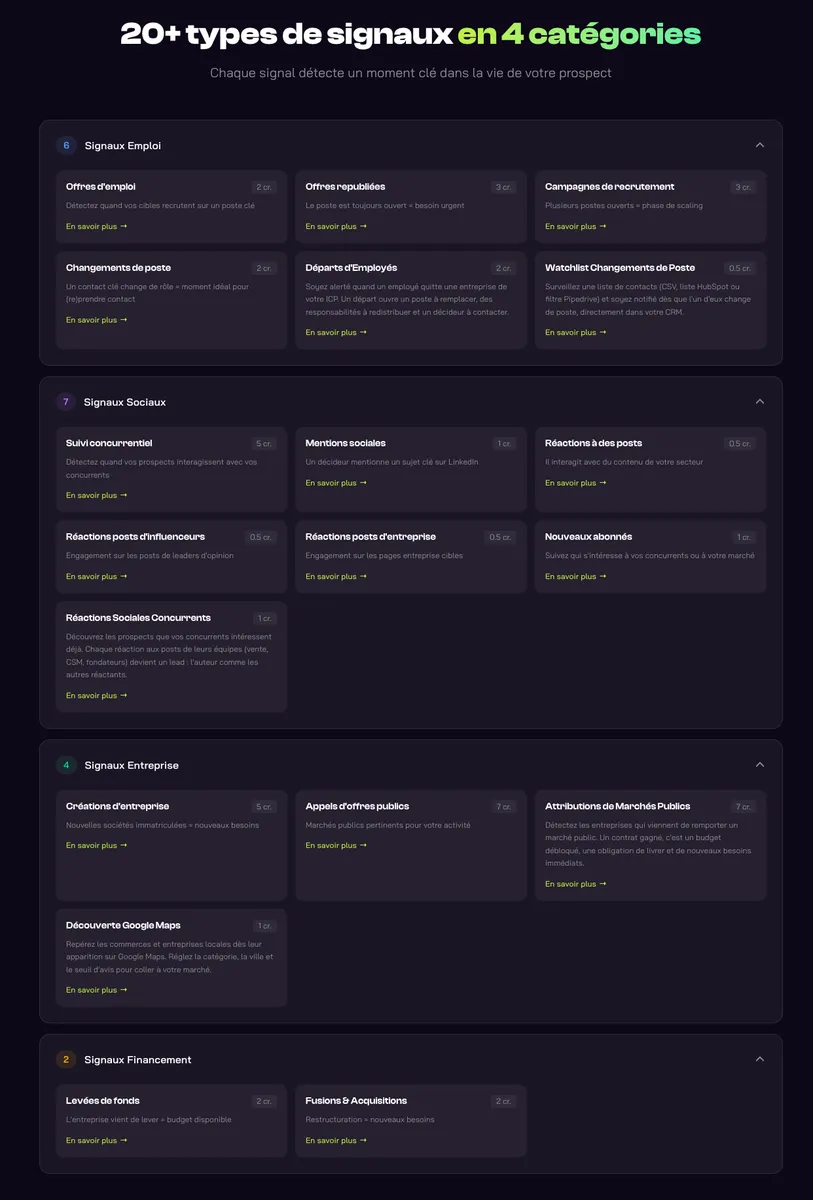The image size is (813, 1200).
Task: Click the number 2 badge beside Signaux Financement
Action: 66,1059
